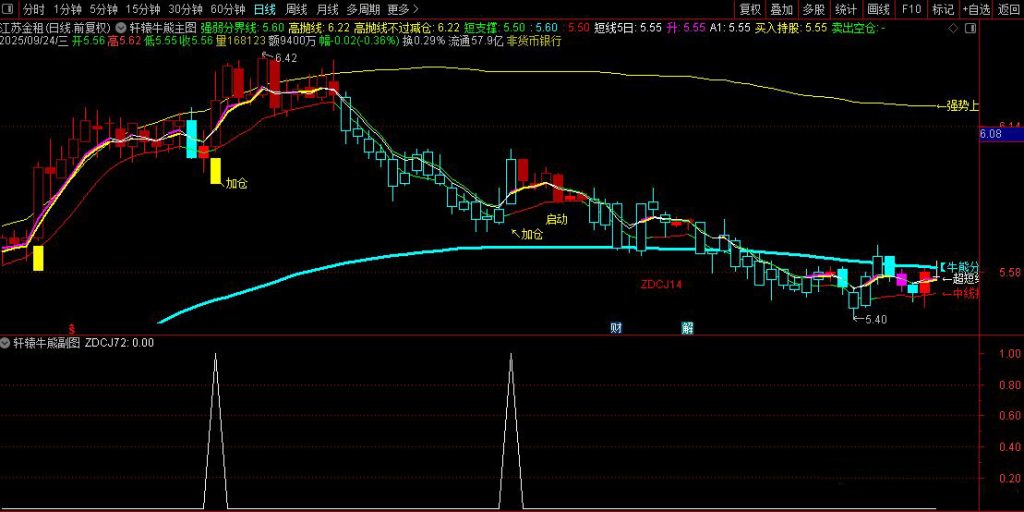The height and width of the screenshot is (512, 1024).
Task: Click the red S marker at chart bottom
Action: point(72,327)
